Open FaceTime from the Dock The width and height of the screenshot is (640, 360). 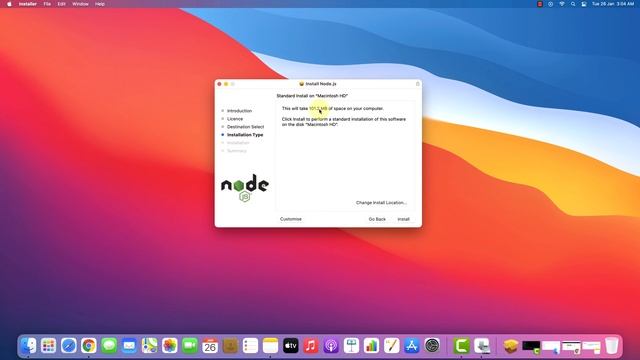click(190, 346)
